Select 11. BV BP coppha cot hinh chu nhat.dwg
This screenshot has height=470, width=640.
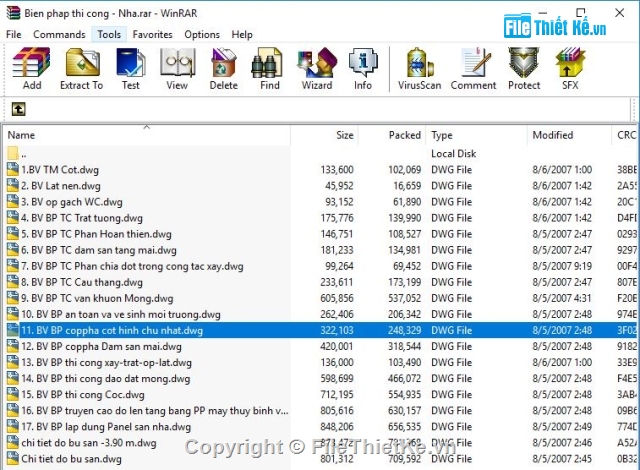(x=112, y=330)
